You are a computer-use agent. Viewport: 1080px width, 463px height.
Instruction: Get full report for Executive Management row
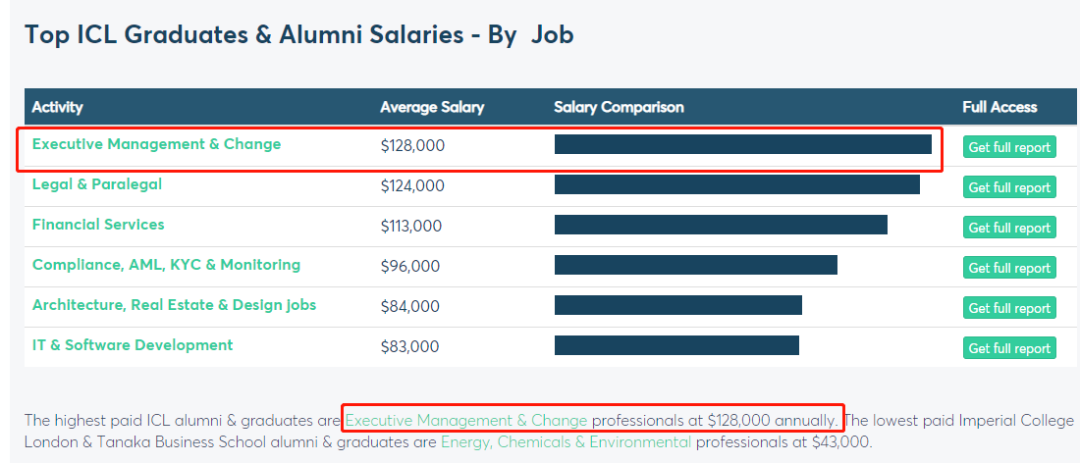coord(1009,147)
